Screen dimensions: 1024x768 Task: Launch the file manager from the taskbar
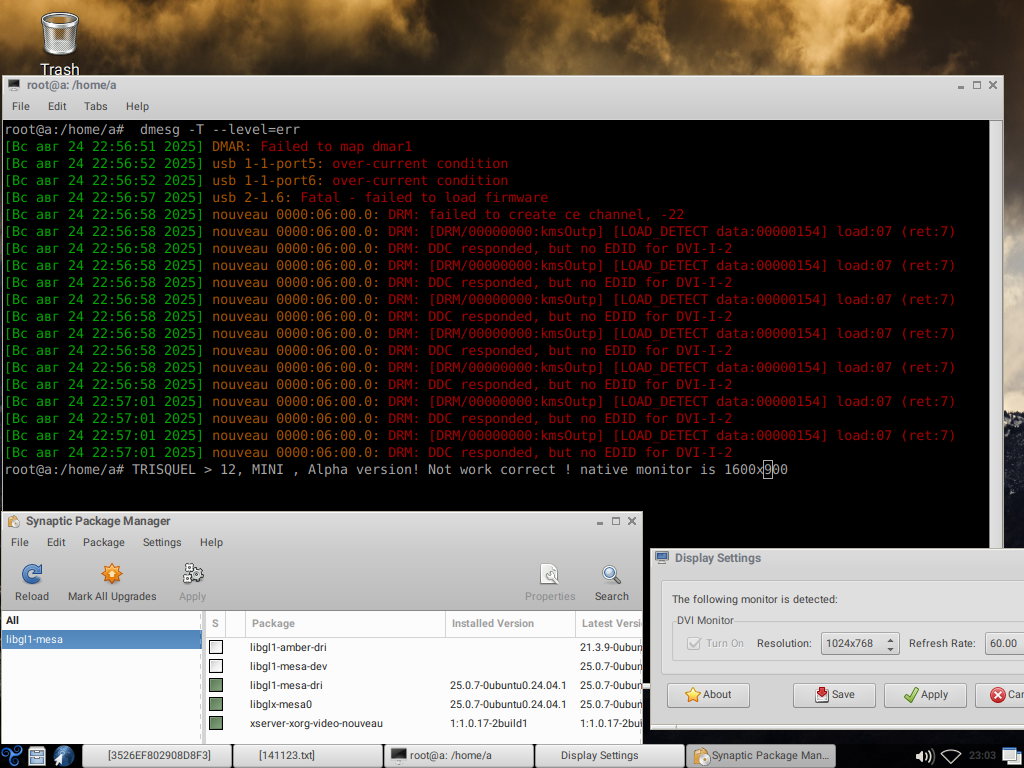pyautogui.click(x=37, y=756)
